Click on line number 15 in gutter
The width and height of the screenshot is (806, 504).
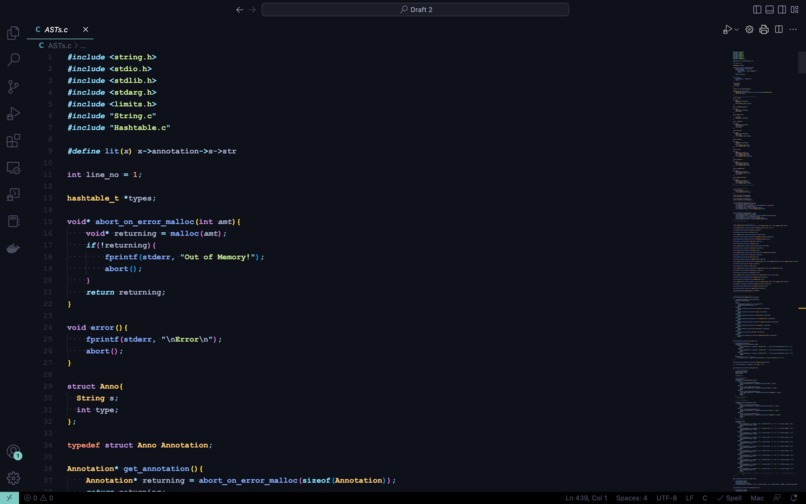point(48,222)
